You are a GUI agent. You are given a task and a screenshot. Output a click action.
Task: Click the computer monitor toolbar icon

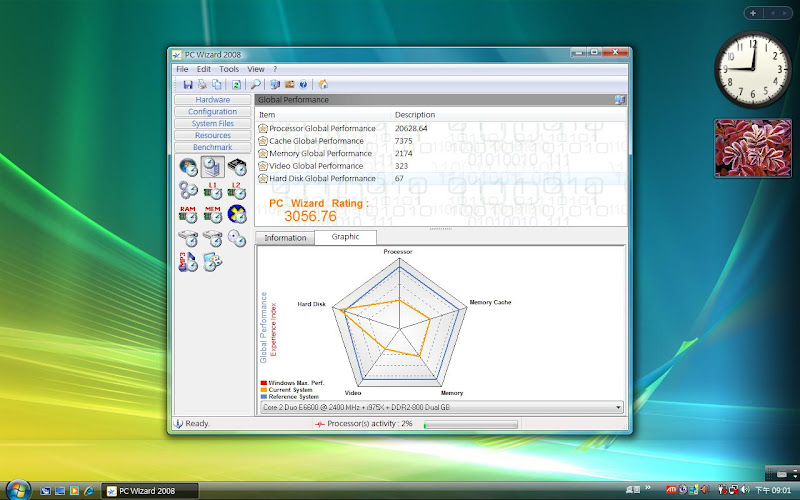pos(275,85)
